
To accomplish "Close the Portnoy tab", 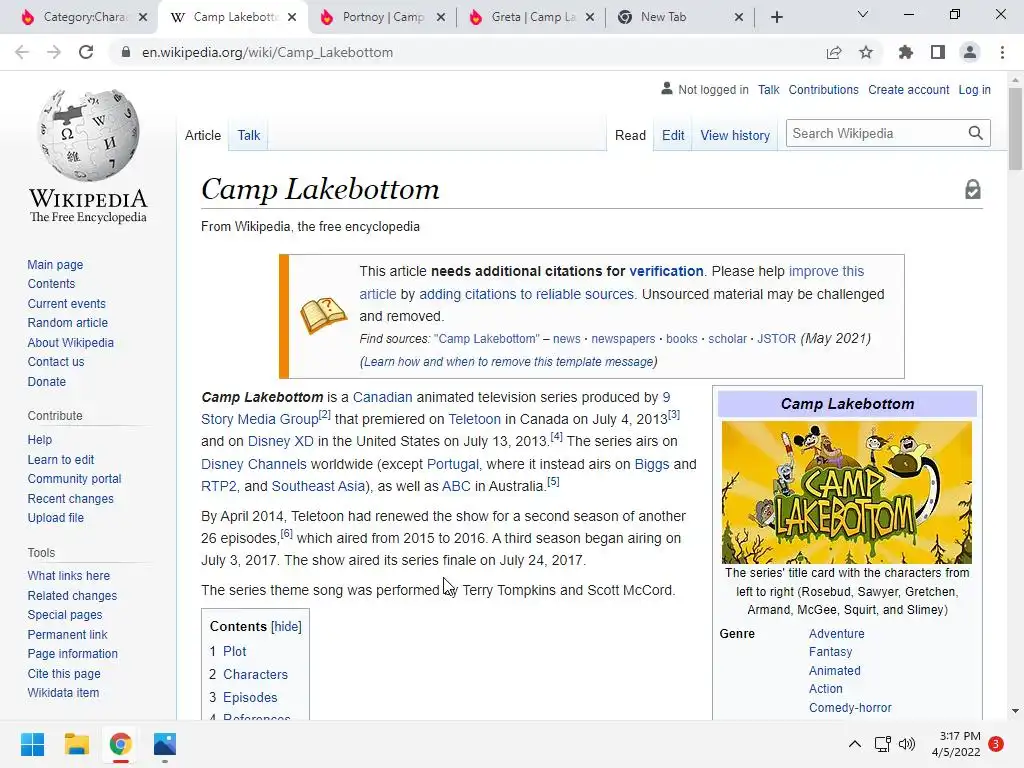I will [x=441, y=17].
